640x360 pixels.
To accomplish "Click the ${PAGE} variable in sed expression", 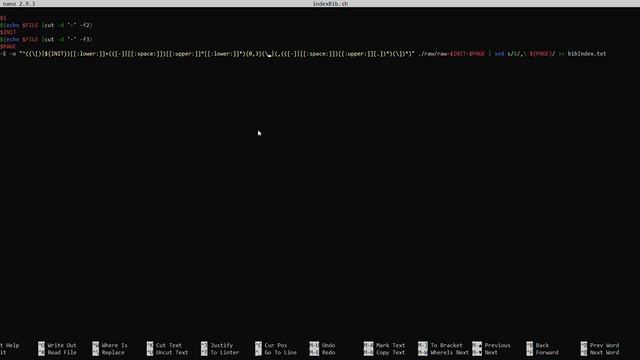I will [540, 54].
